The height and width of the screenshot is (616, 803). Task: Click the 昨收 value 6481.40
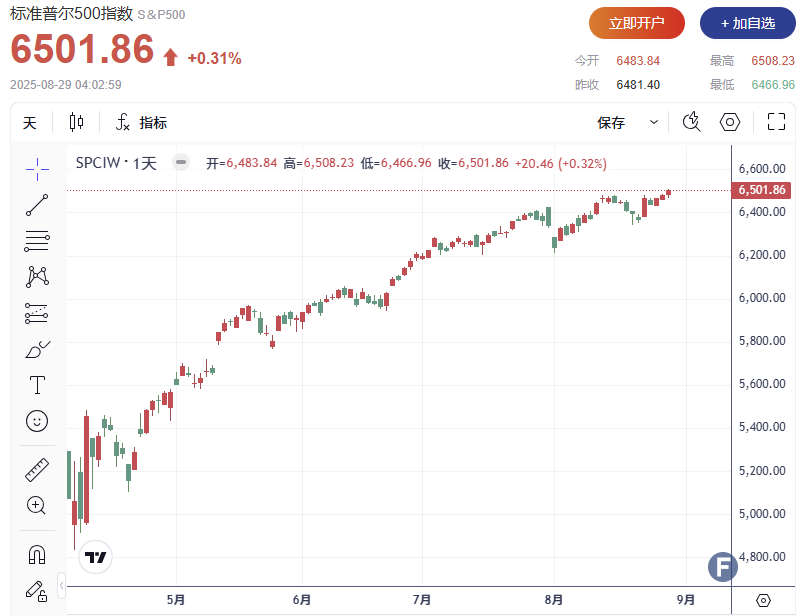pyautogui.click(x=638, y=84)
